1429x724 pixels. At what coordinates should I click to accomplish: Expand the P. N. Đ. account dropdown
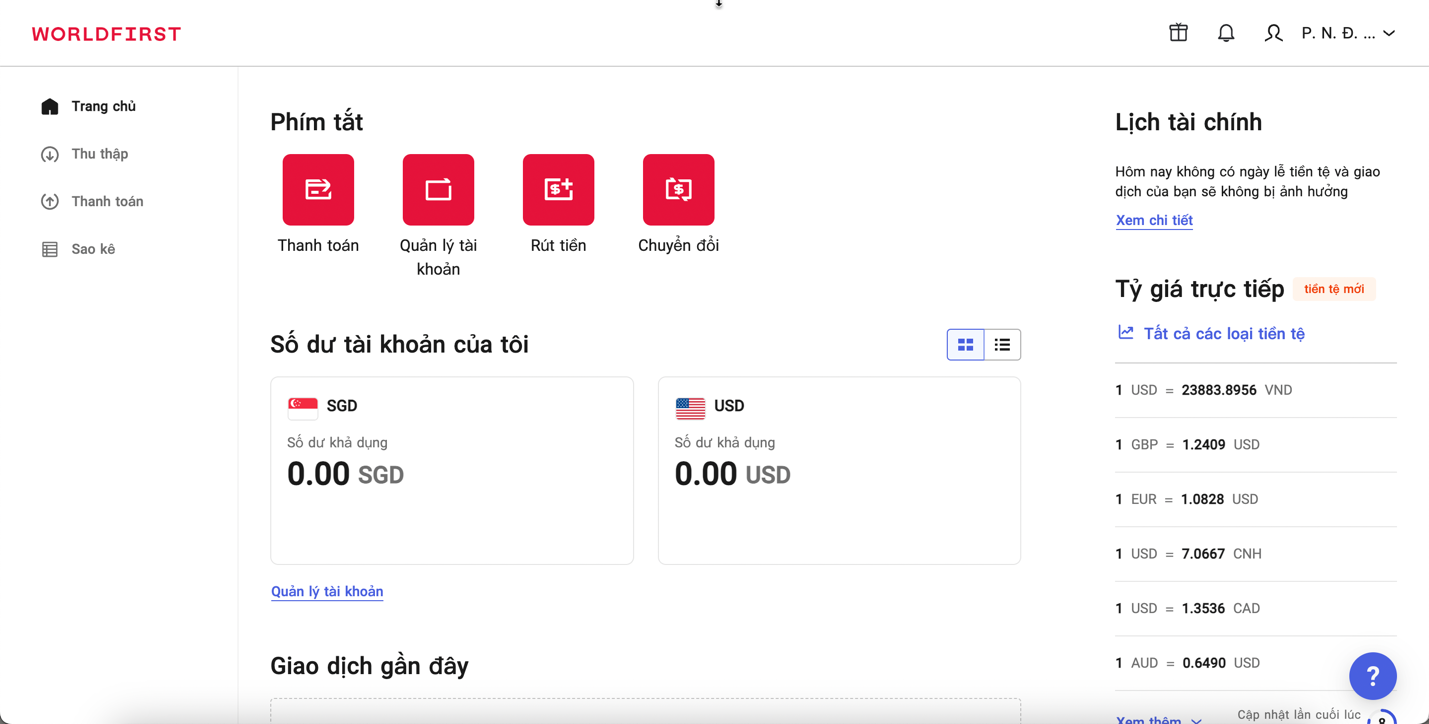[x=1348, y=34]
